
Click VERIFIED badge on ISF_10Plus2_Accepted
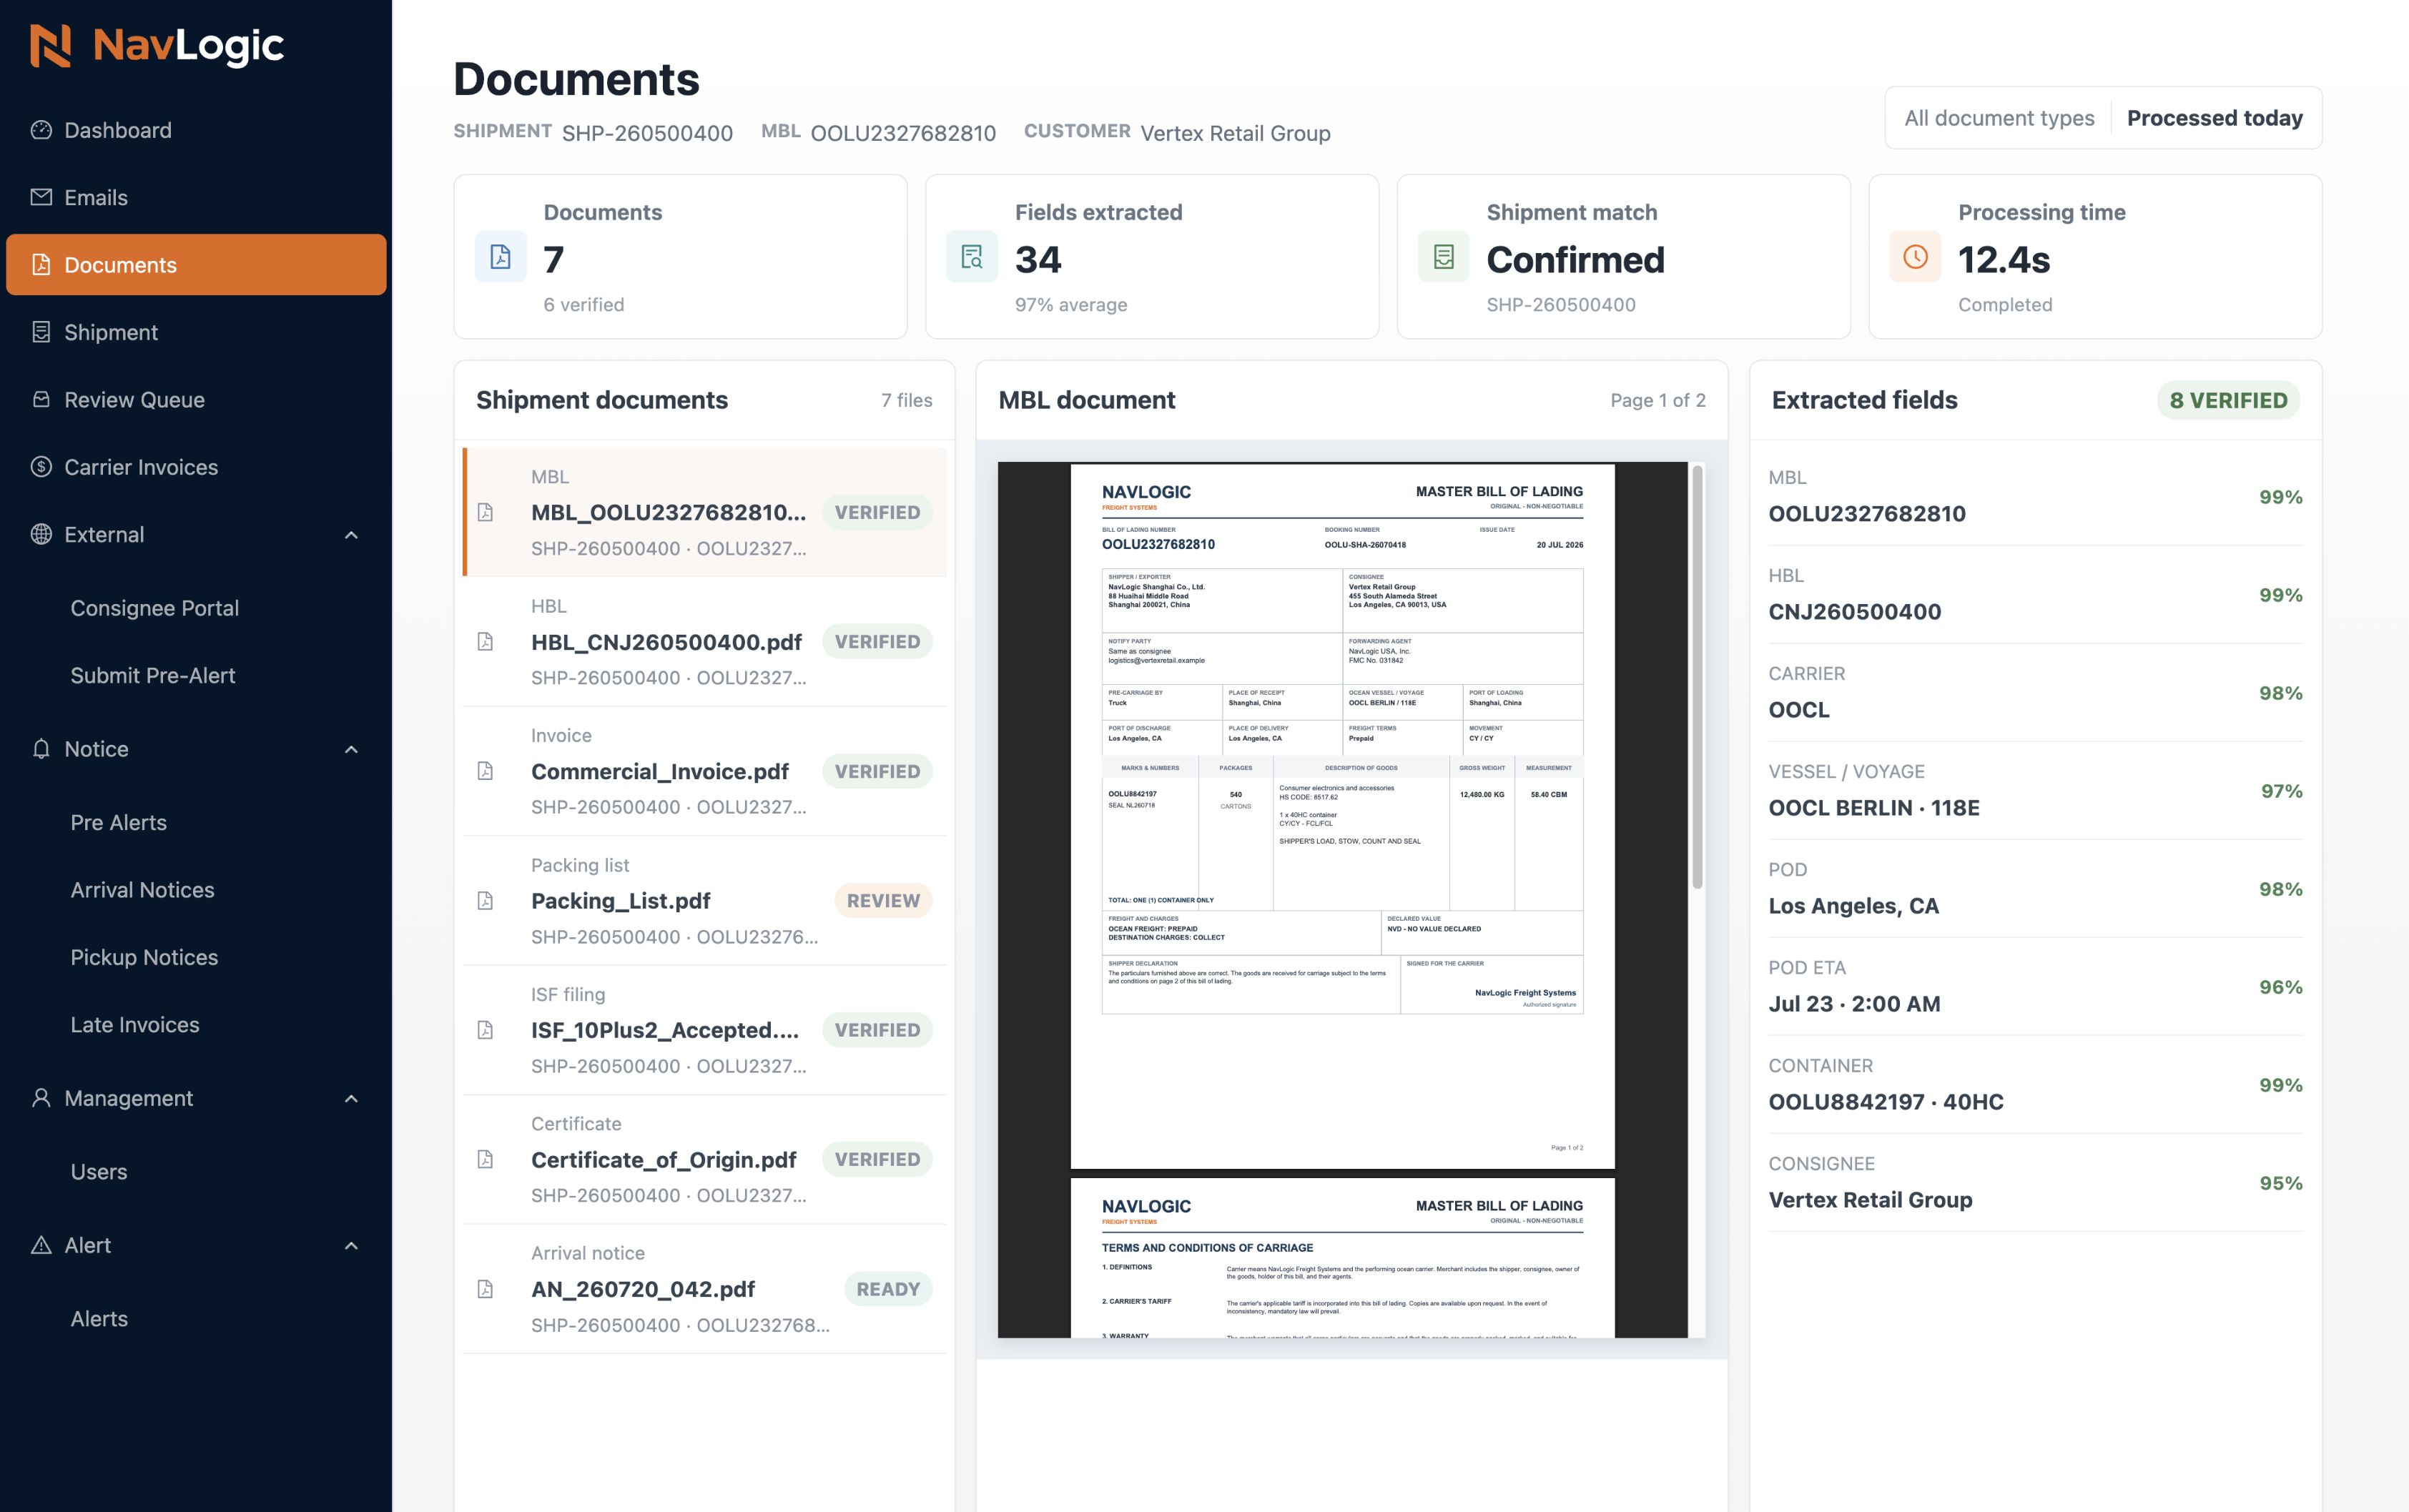click(x=877, y=1030)
